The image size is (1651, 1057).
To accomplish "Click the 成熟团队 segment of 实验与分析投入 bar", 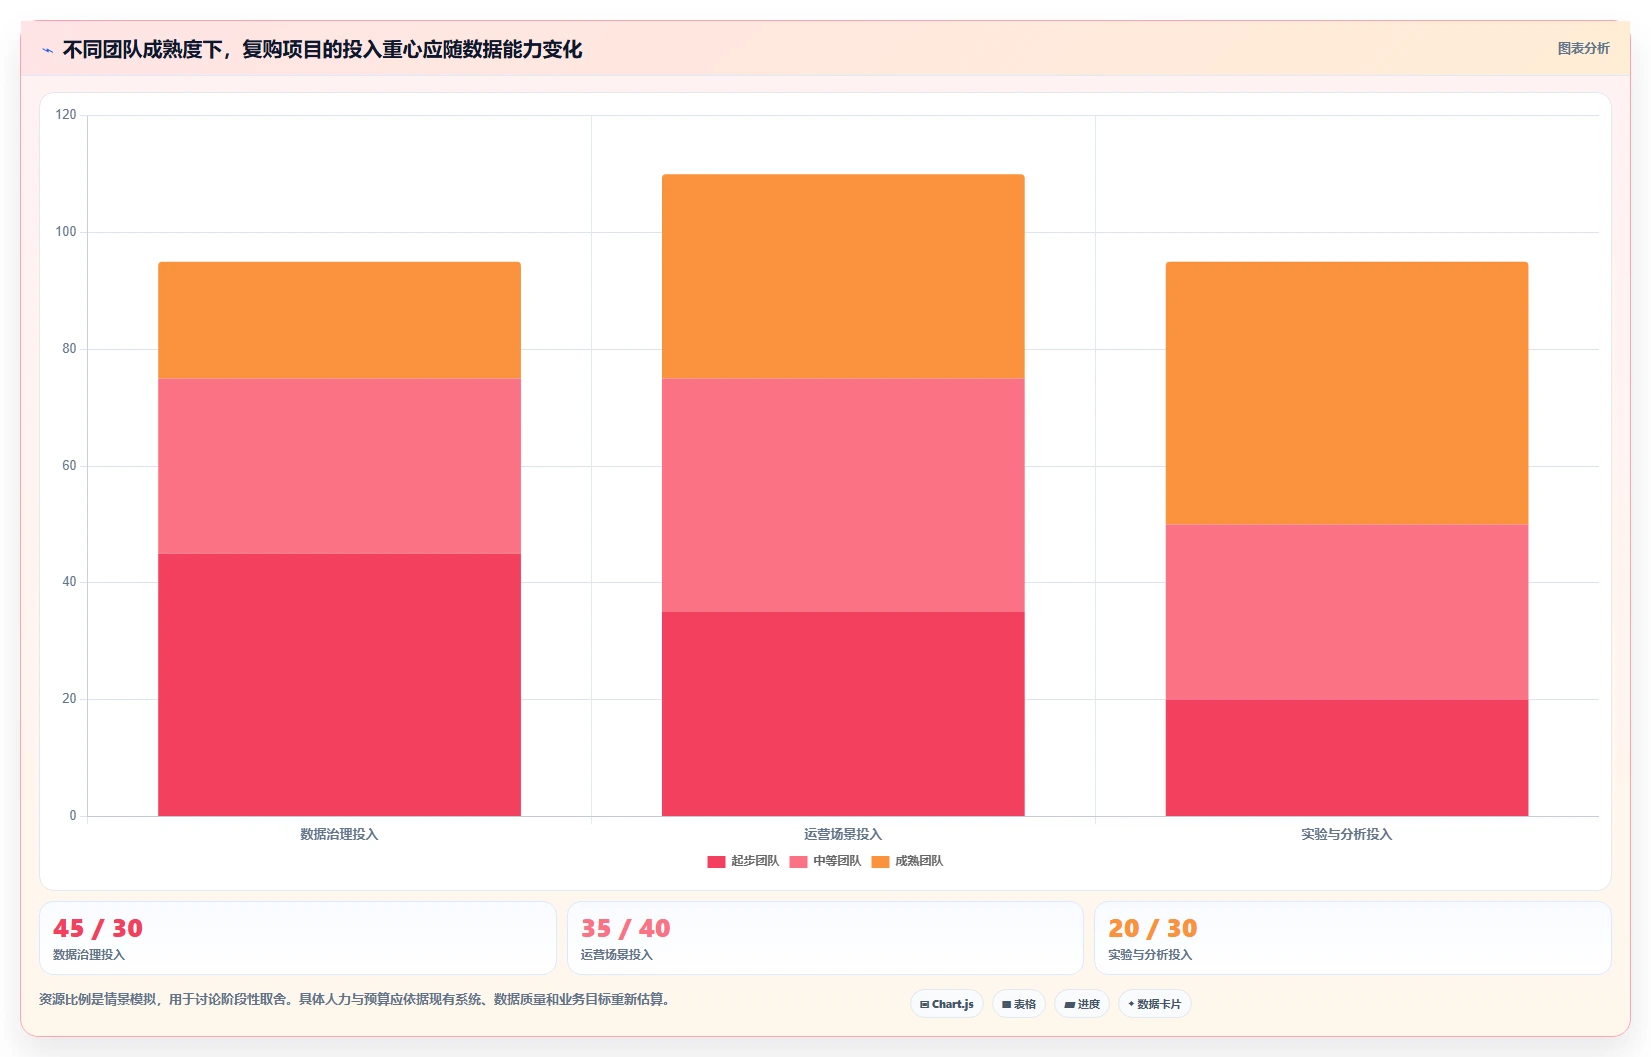I will click(x=1347, y=393).
